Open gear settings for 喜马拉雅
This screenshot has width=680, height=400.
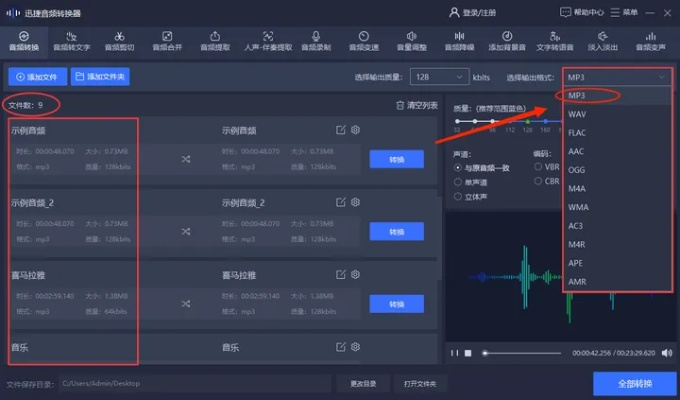click(356, 275)
